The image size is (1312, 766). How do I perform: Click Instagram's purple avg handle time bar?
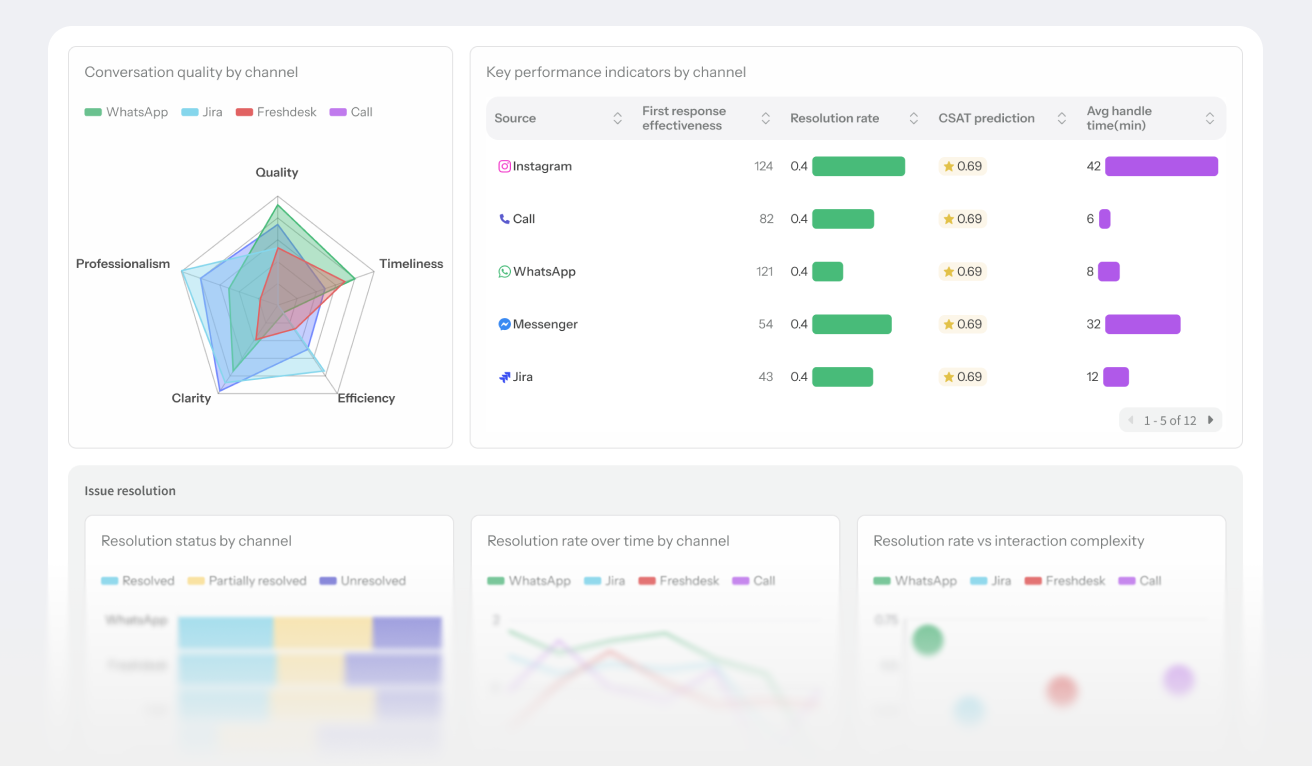point(1161,167)
